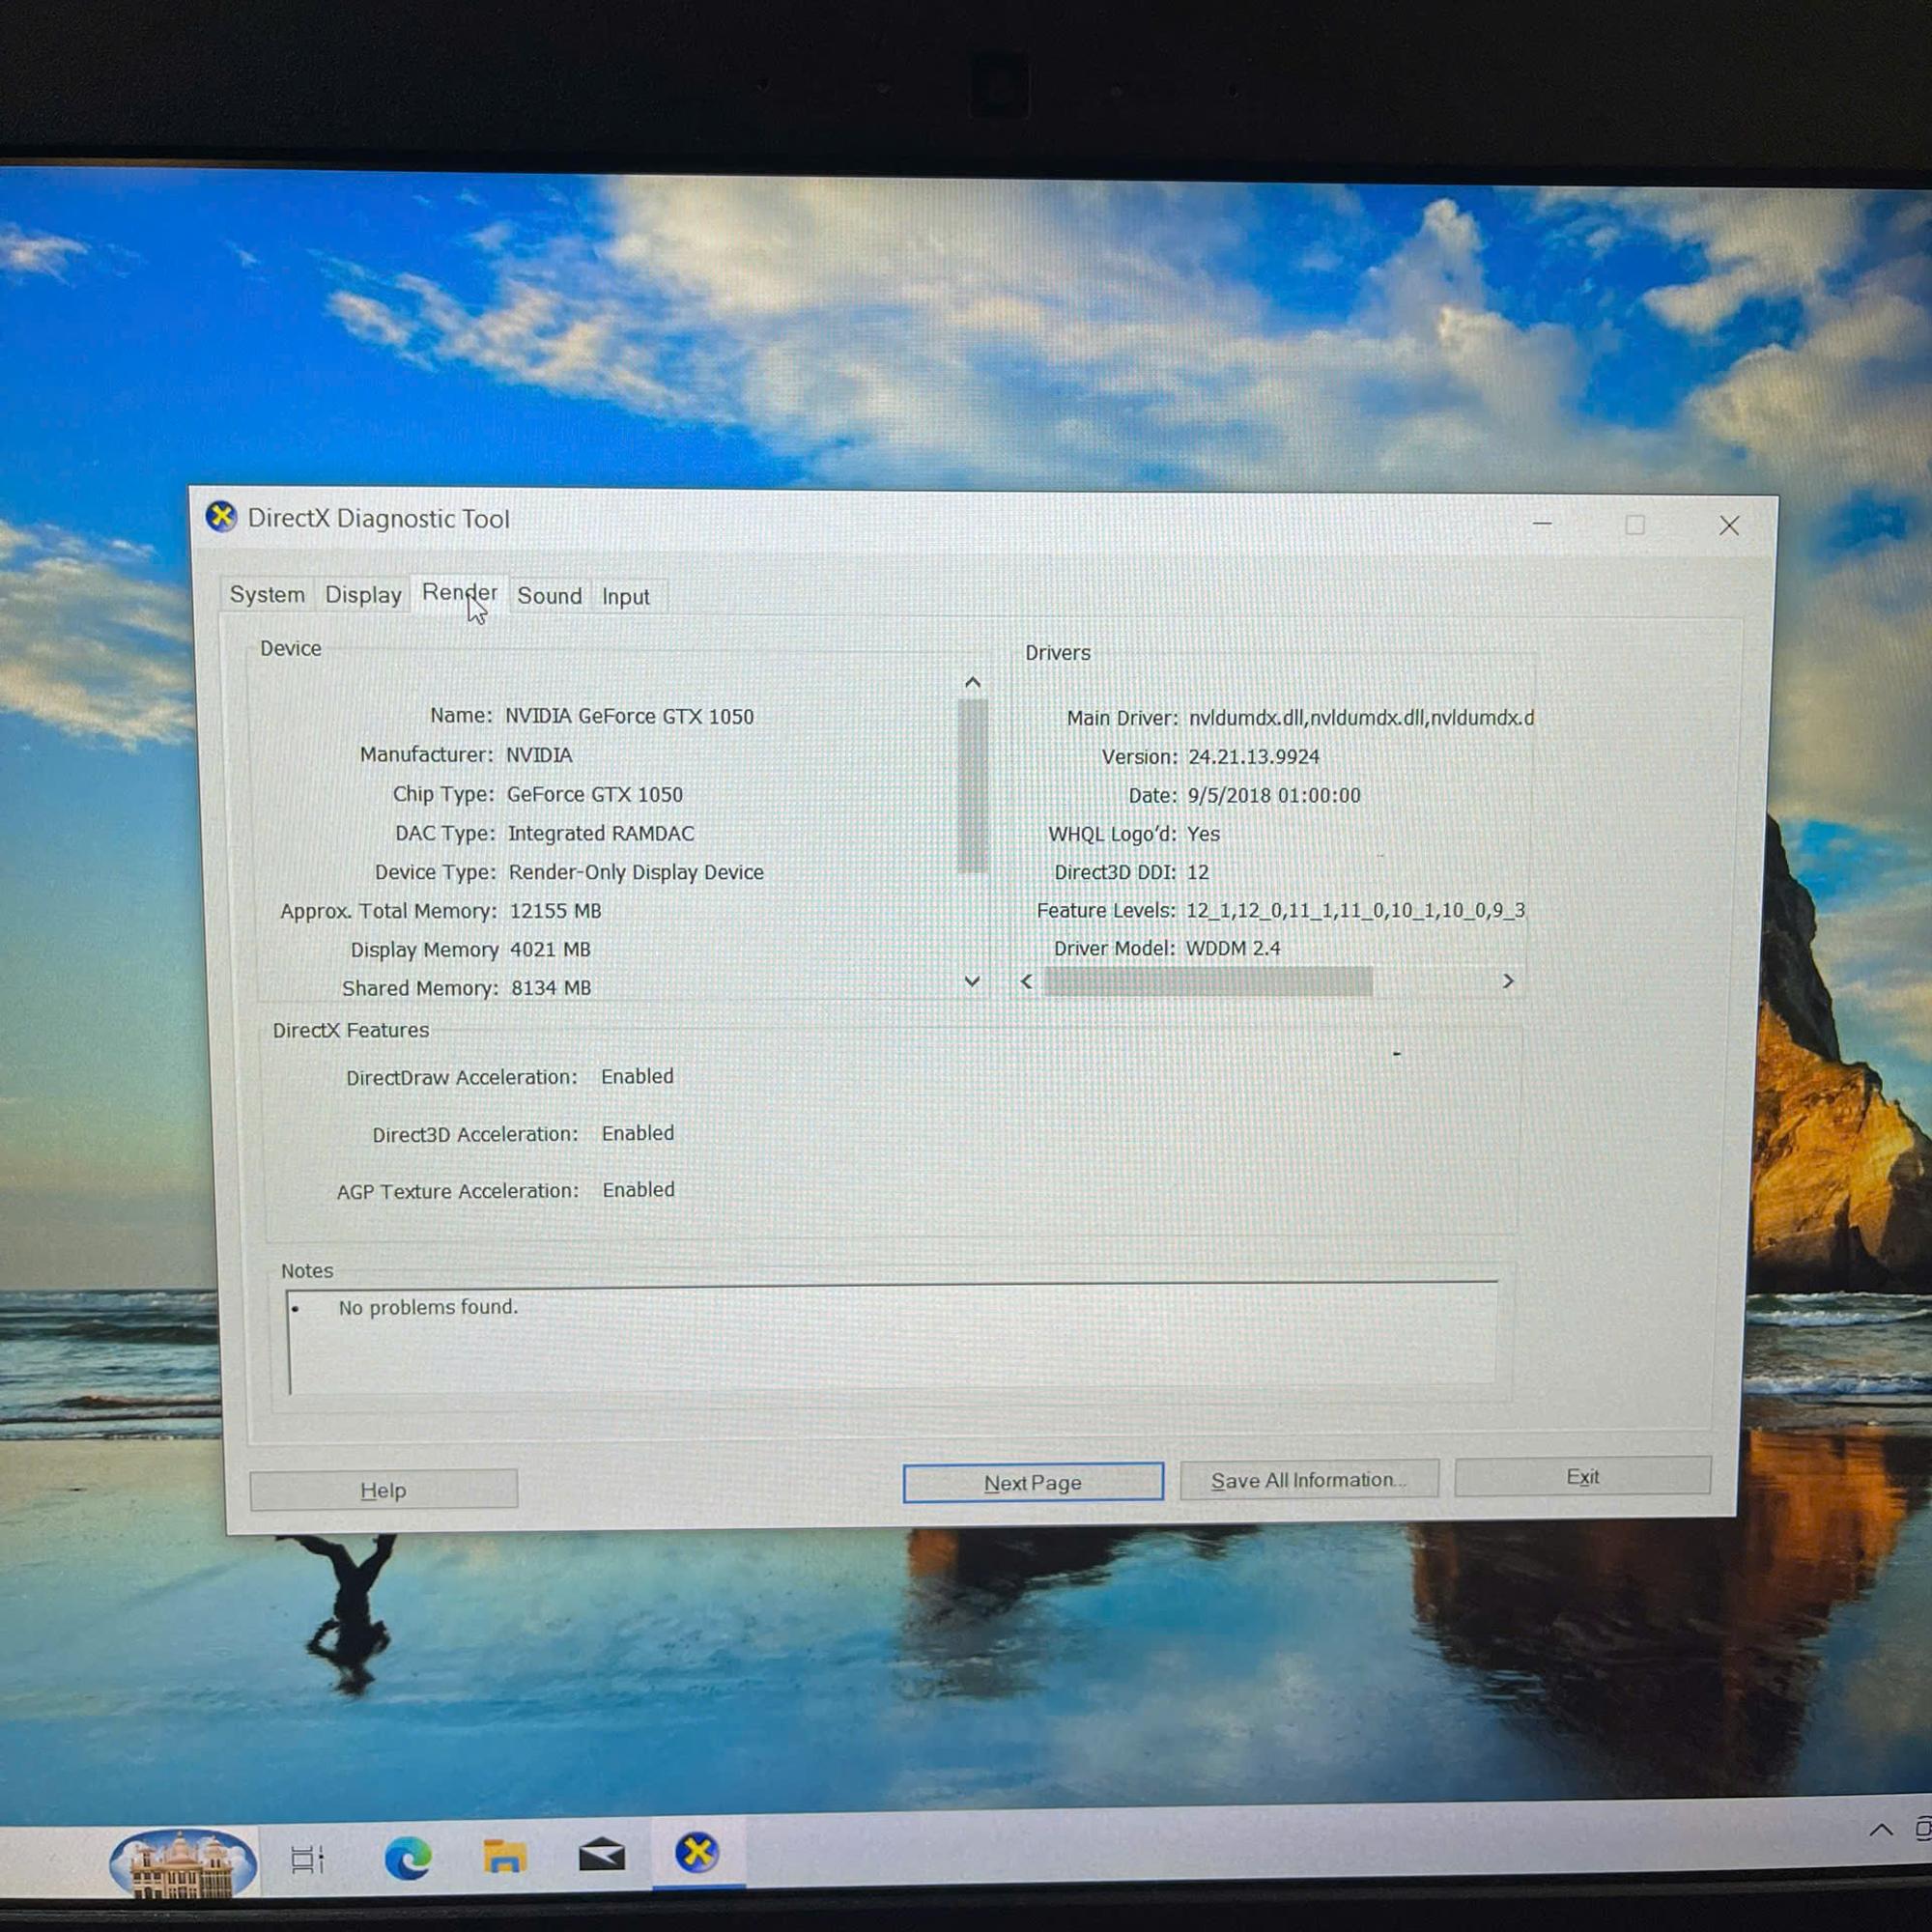Click the Device list scroll up arrow
1932x1932 pixels.
[972, 682]
